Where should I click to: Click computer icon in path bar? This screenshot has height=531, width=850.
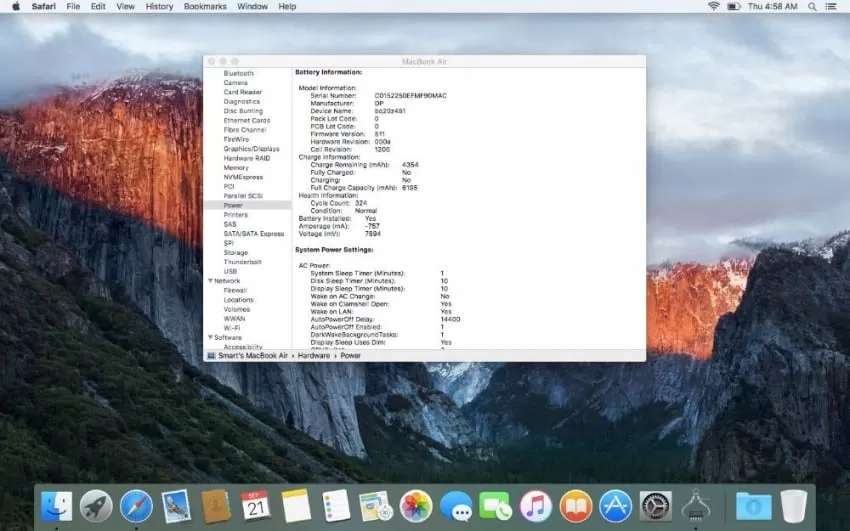click(x=211, y=356)
